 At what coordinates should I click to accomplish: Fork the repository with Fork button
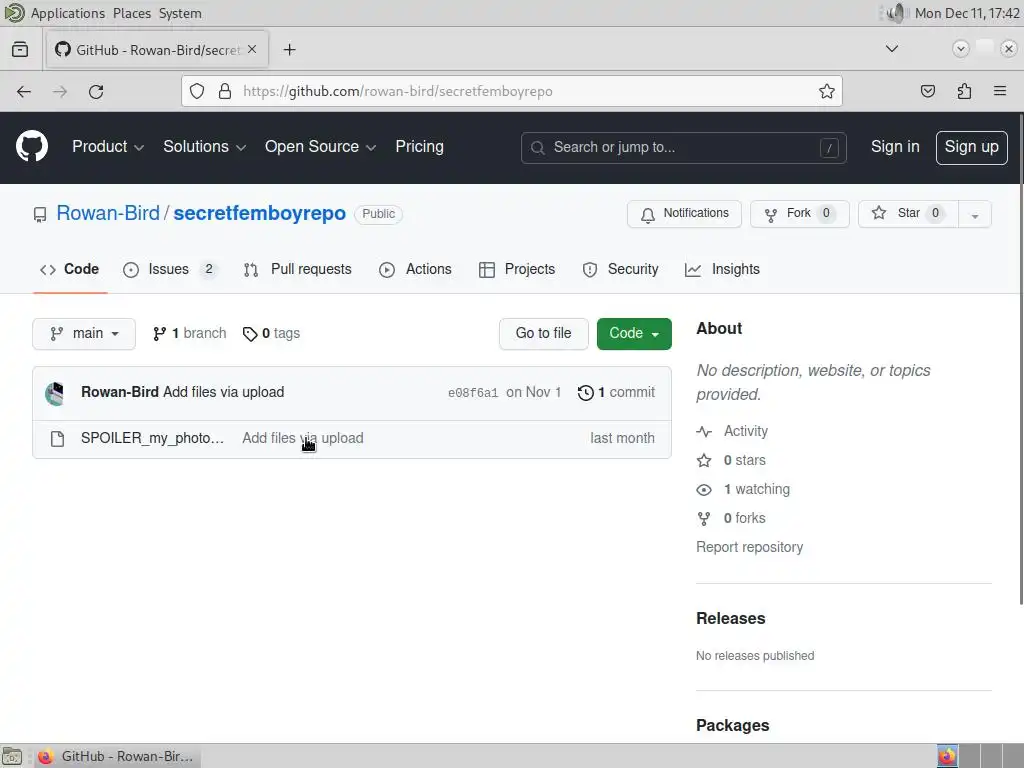coord(799,214)
